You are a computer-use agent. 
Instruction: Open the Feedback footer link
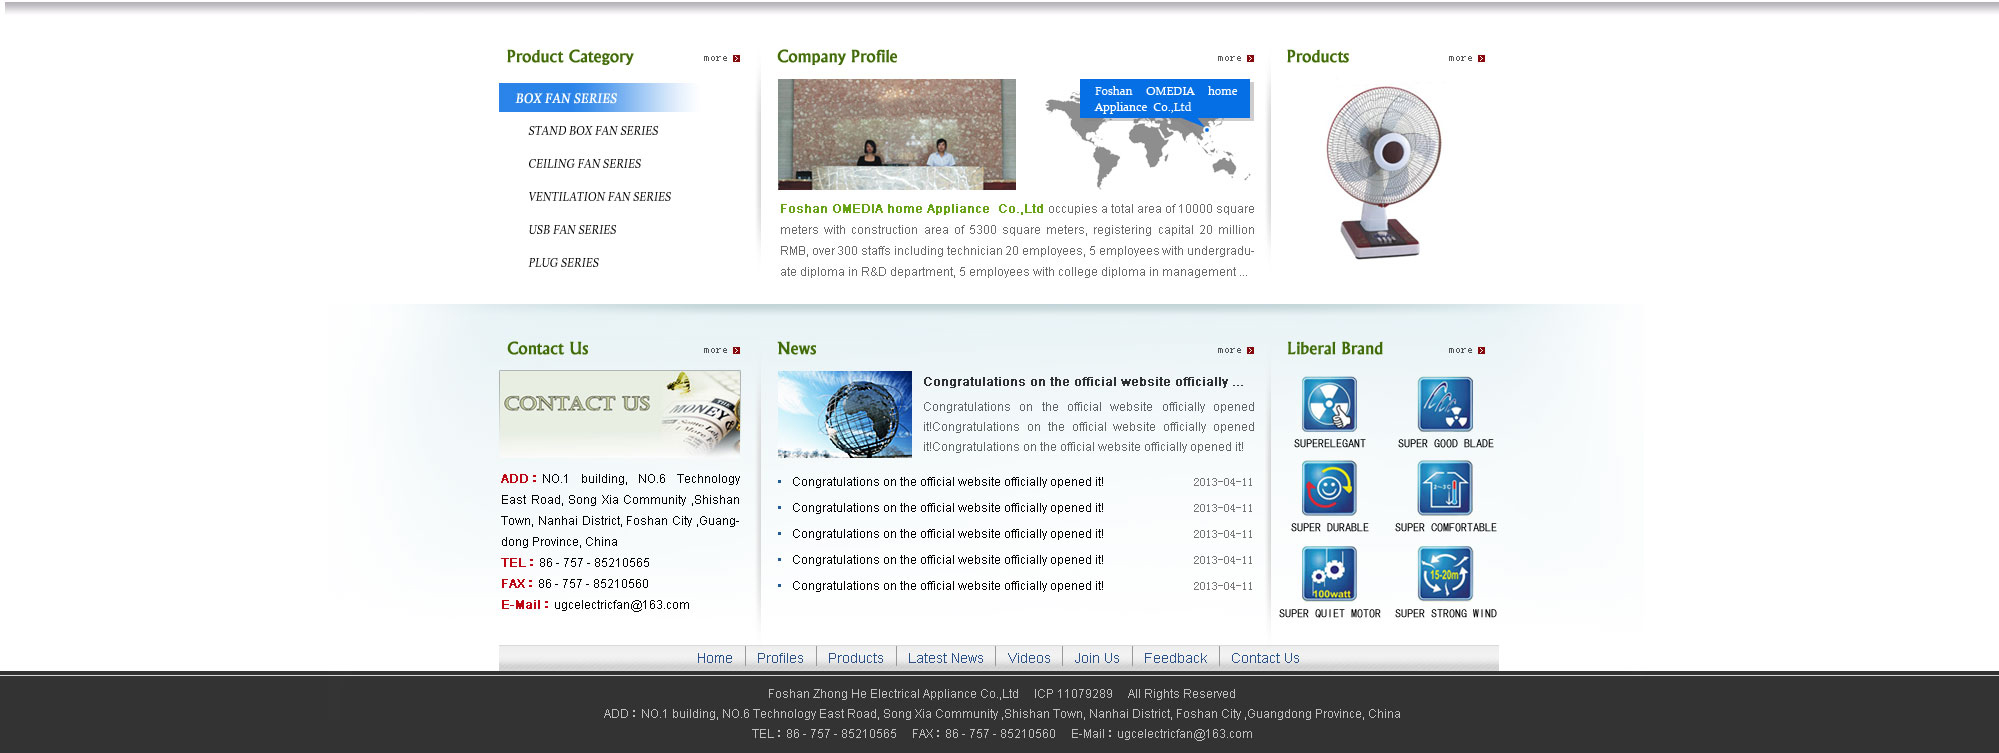(x=1175, y=658)
